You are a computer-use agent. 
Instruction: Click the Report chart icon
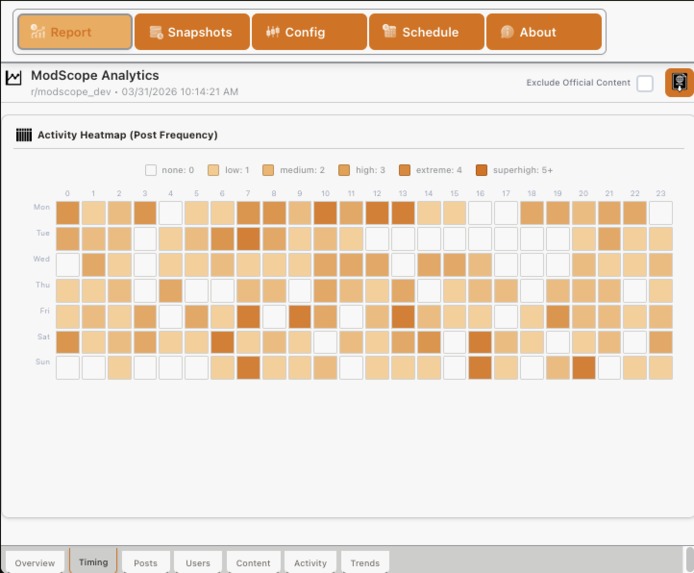tap(38, 31)
